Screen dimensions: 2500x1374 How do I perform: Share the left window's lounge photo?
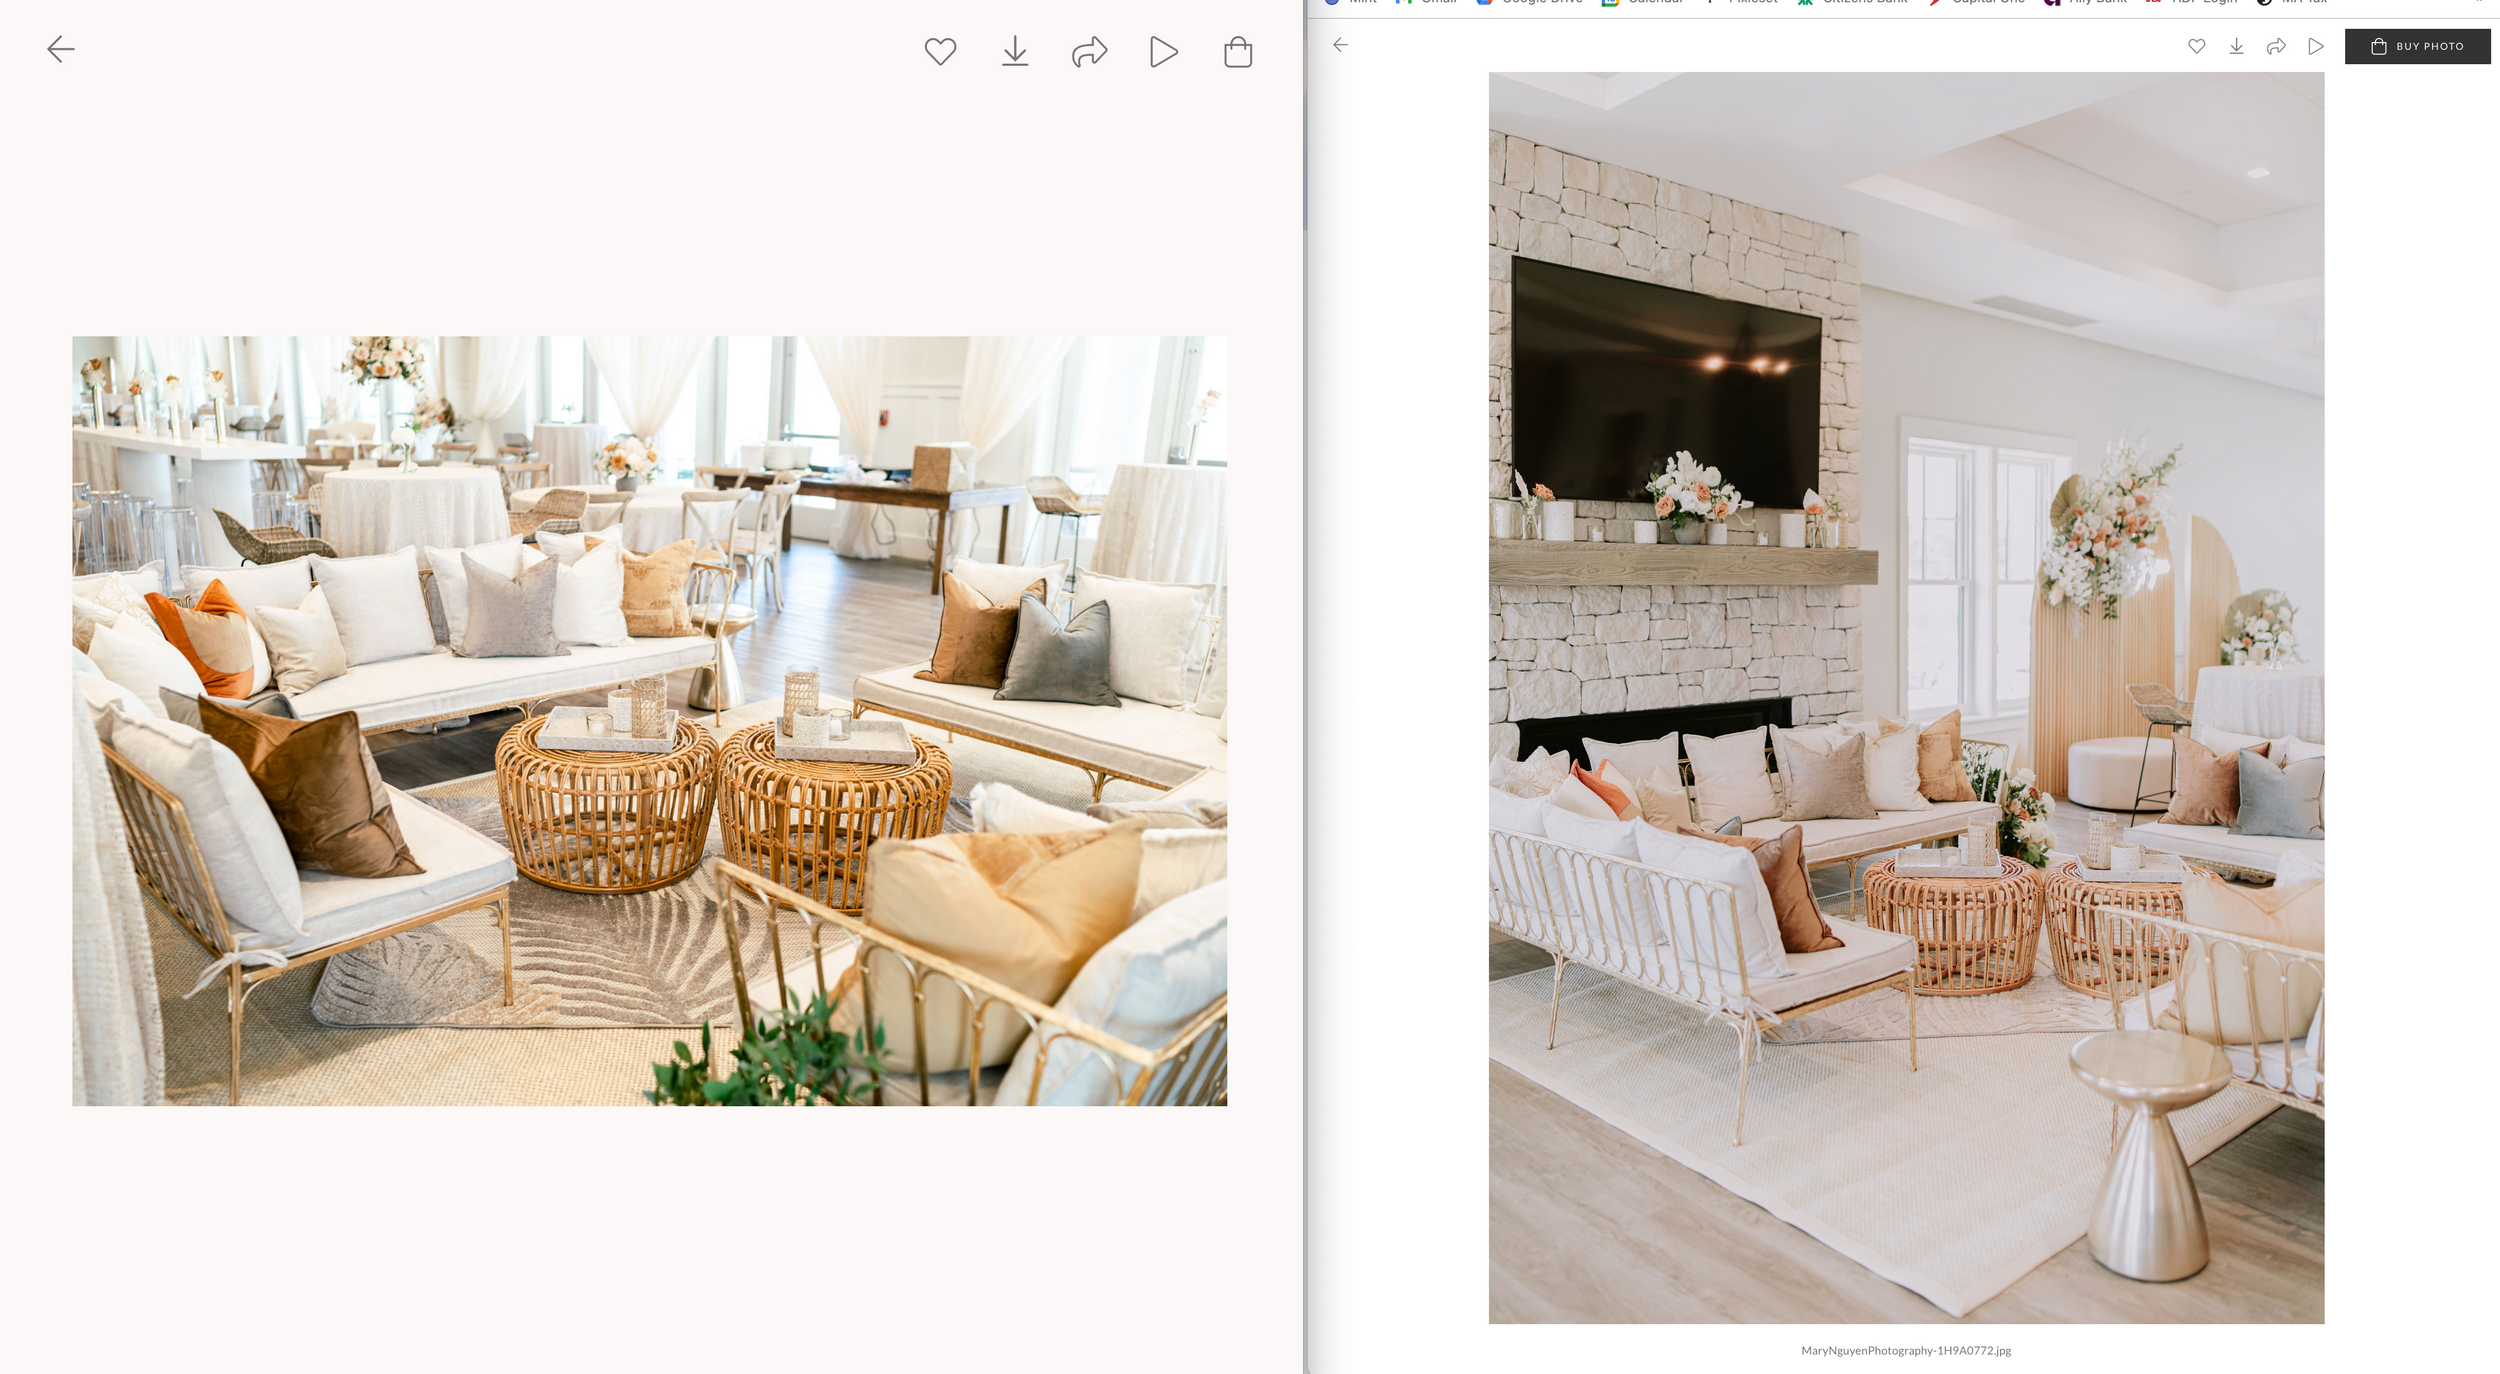1088,51
